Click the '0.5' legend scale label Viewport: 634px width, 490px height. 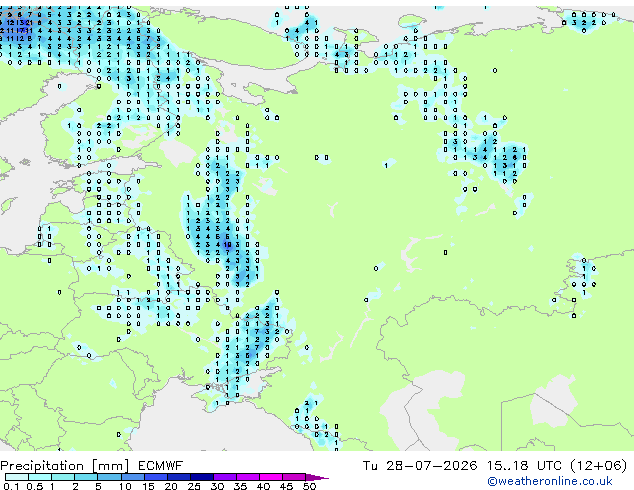35,486
